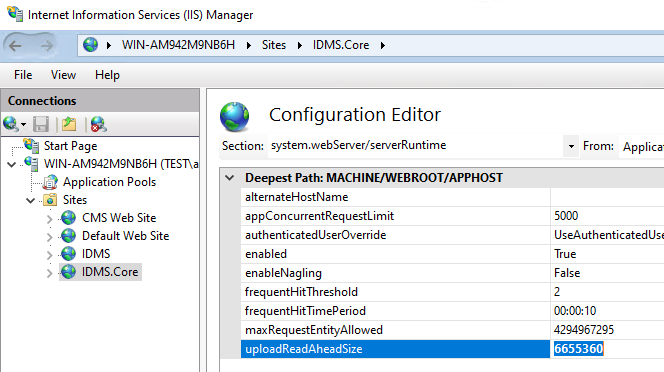Click the IDMS.Core site globe icon

69,272
